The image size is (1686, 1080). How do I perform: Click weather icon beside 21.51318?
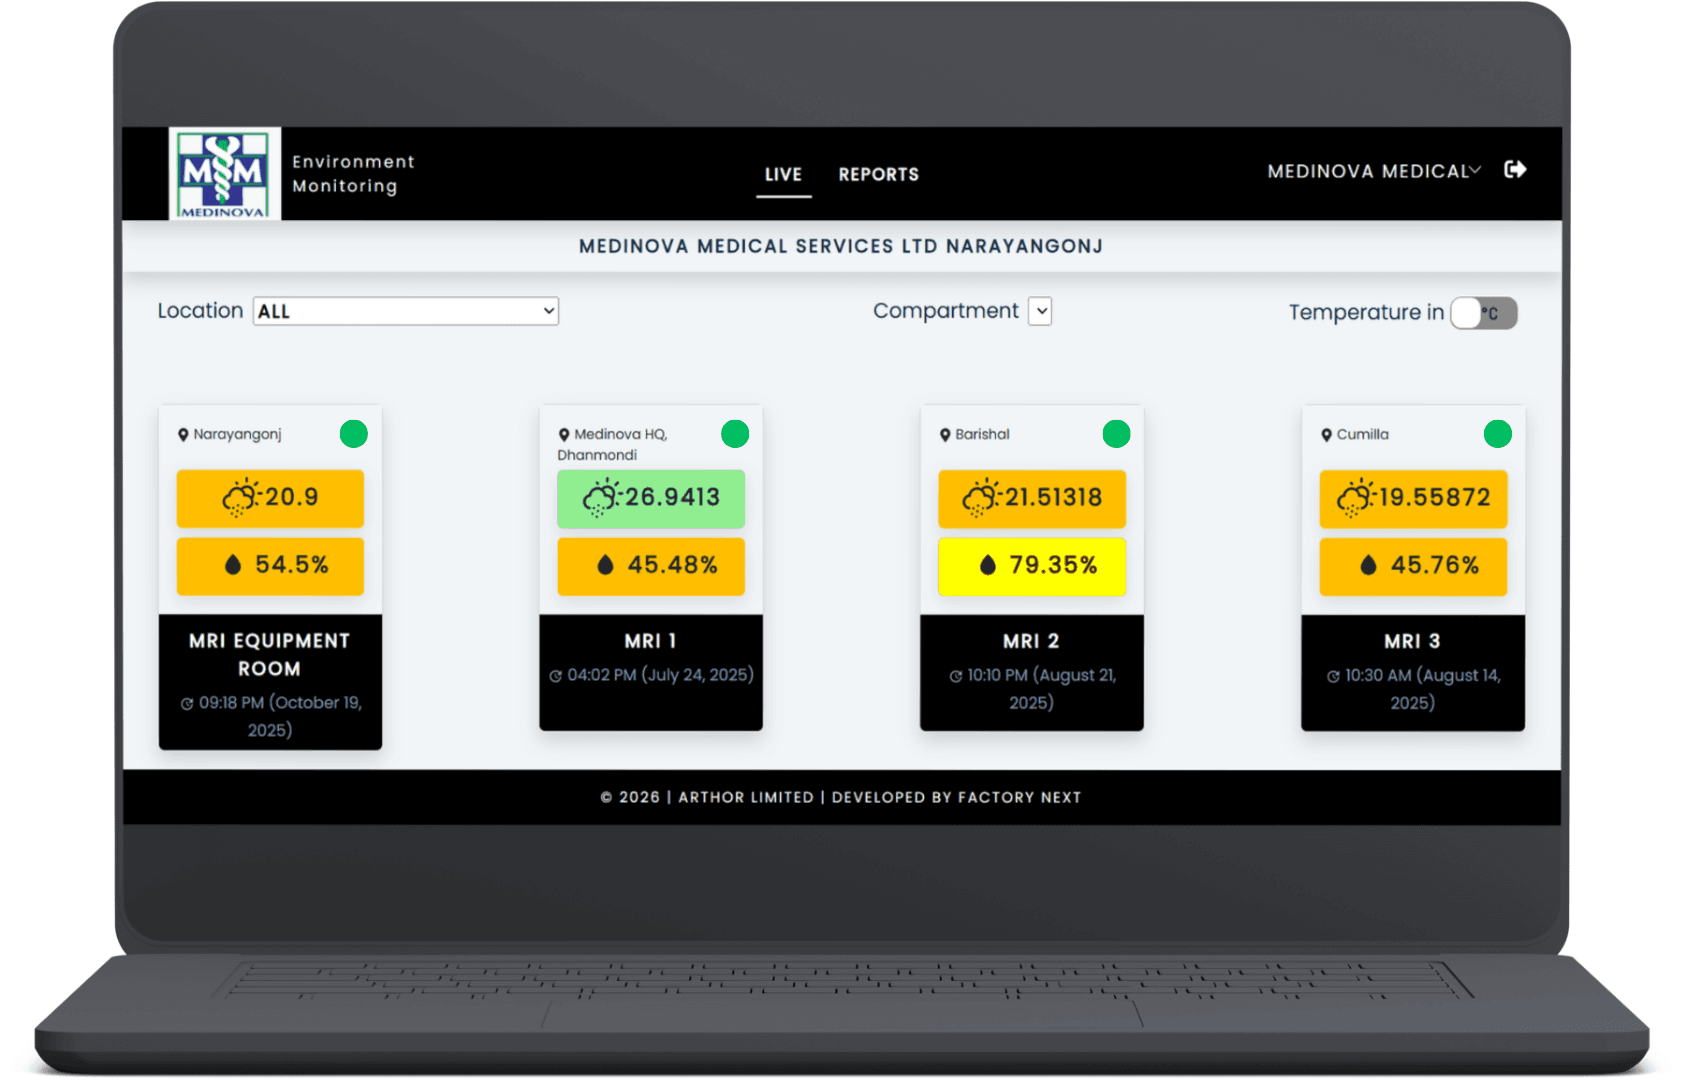981,497
